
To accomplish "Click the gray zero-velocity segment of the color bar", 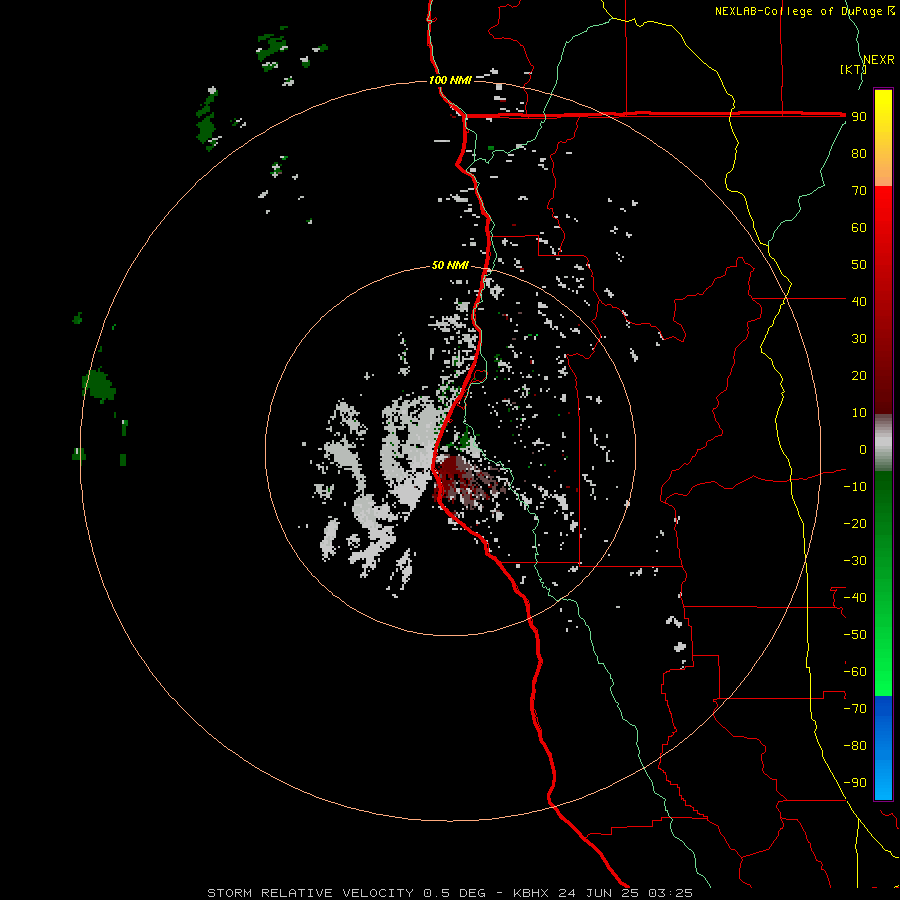I will 883,443.
